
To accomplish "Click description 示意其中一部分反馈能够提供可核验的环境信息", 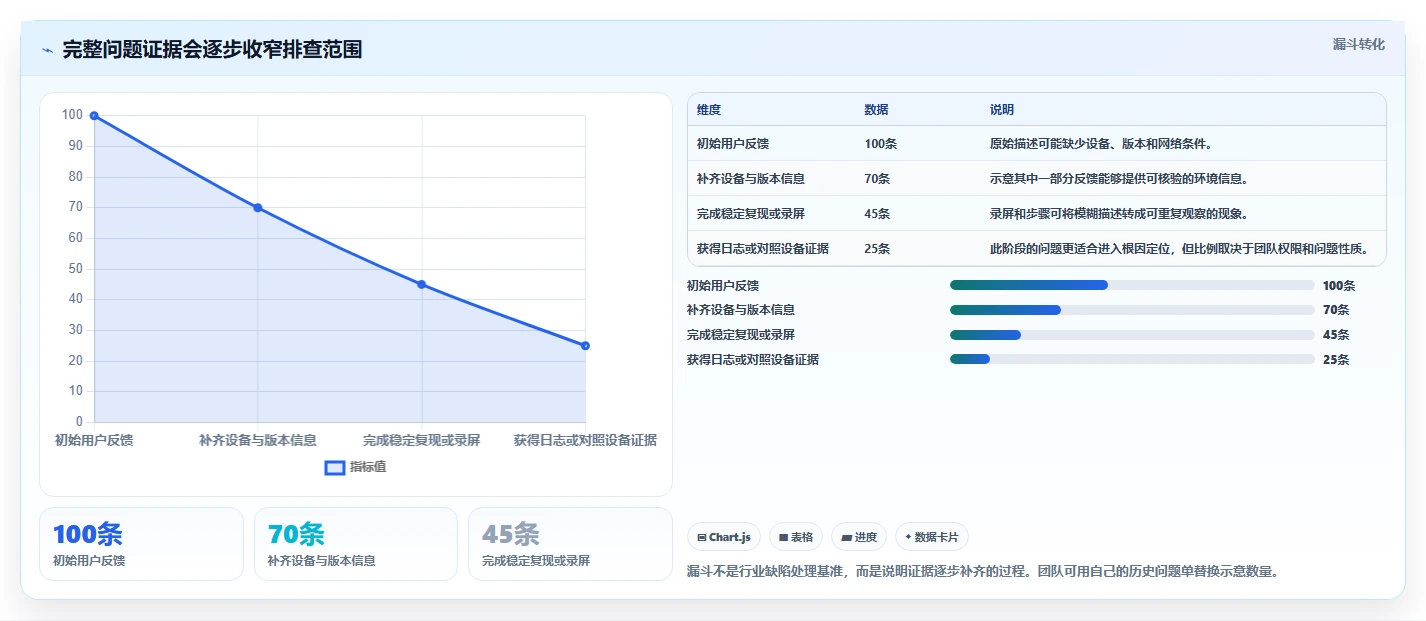I will [x=1118, y=179].
